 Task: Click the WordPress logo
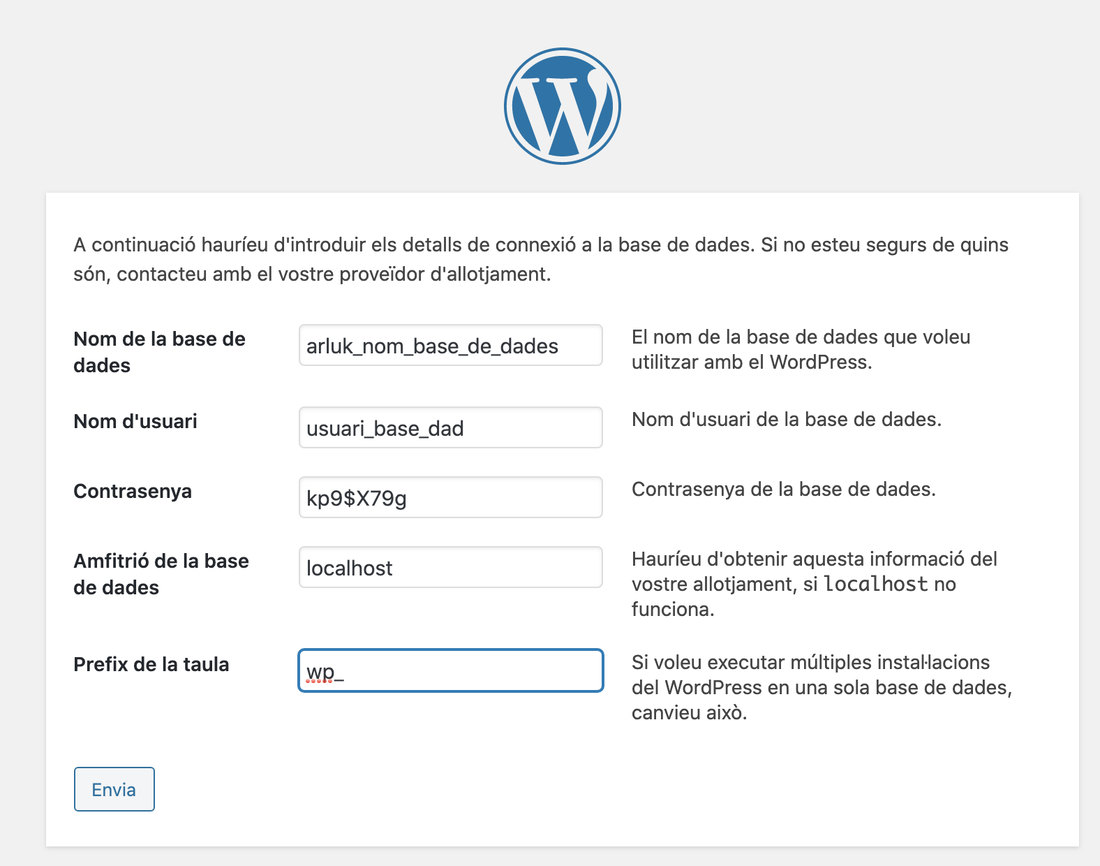[562, 106]
